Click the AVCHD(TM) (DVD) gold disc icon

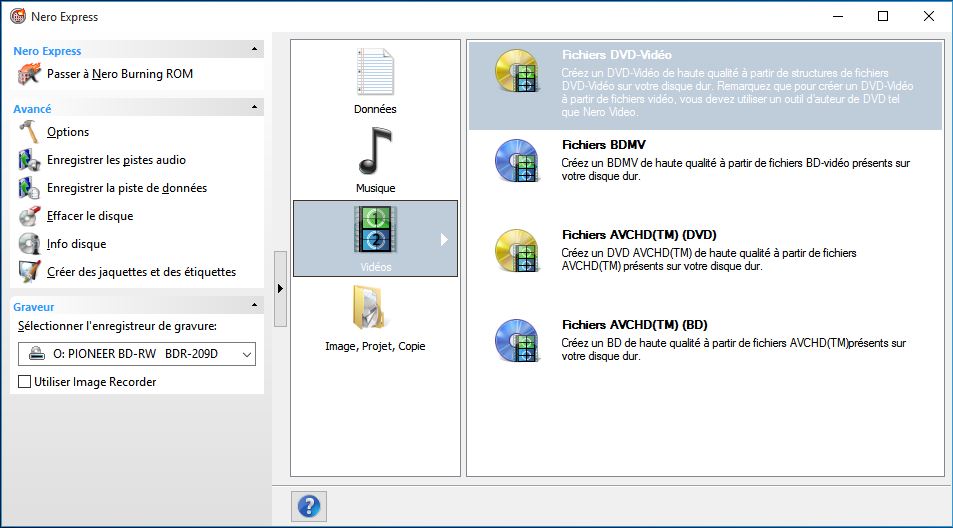coord(517,250)
